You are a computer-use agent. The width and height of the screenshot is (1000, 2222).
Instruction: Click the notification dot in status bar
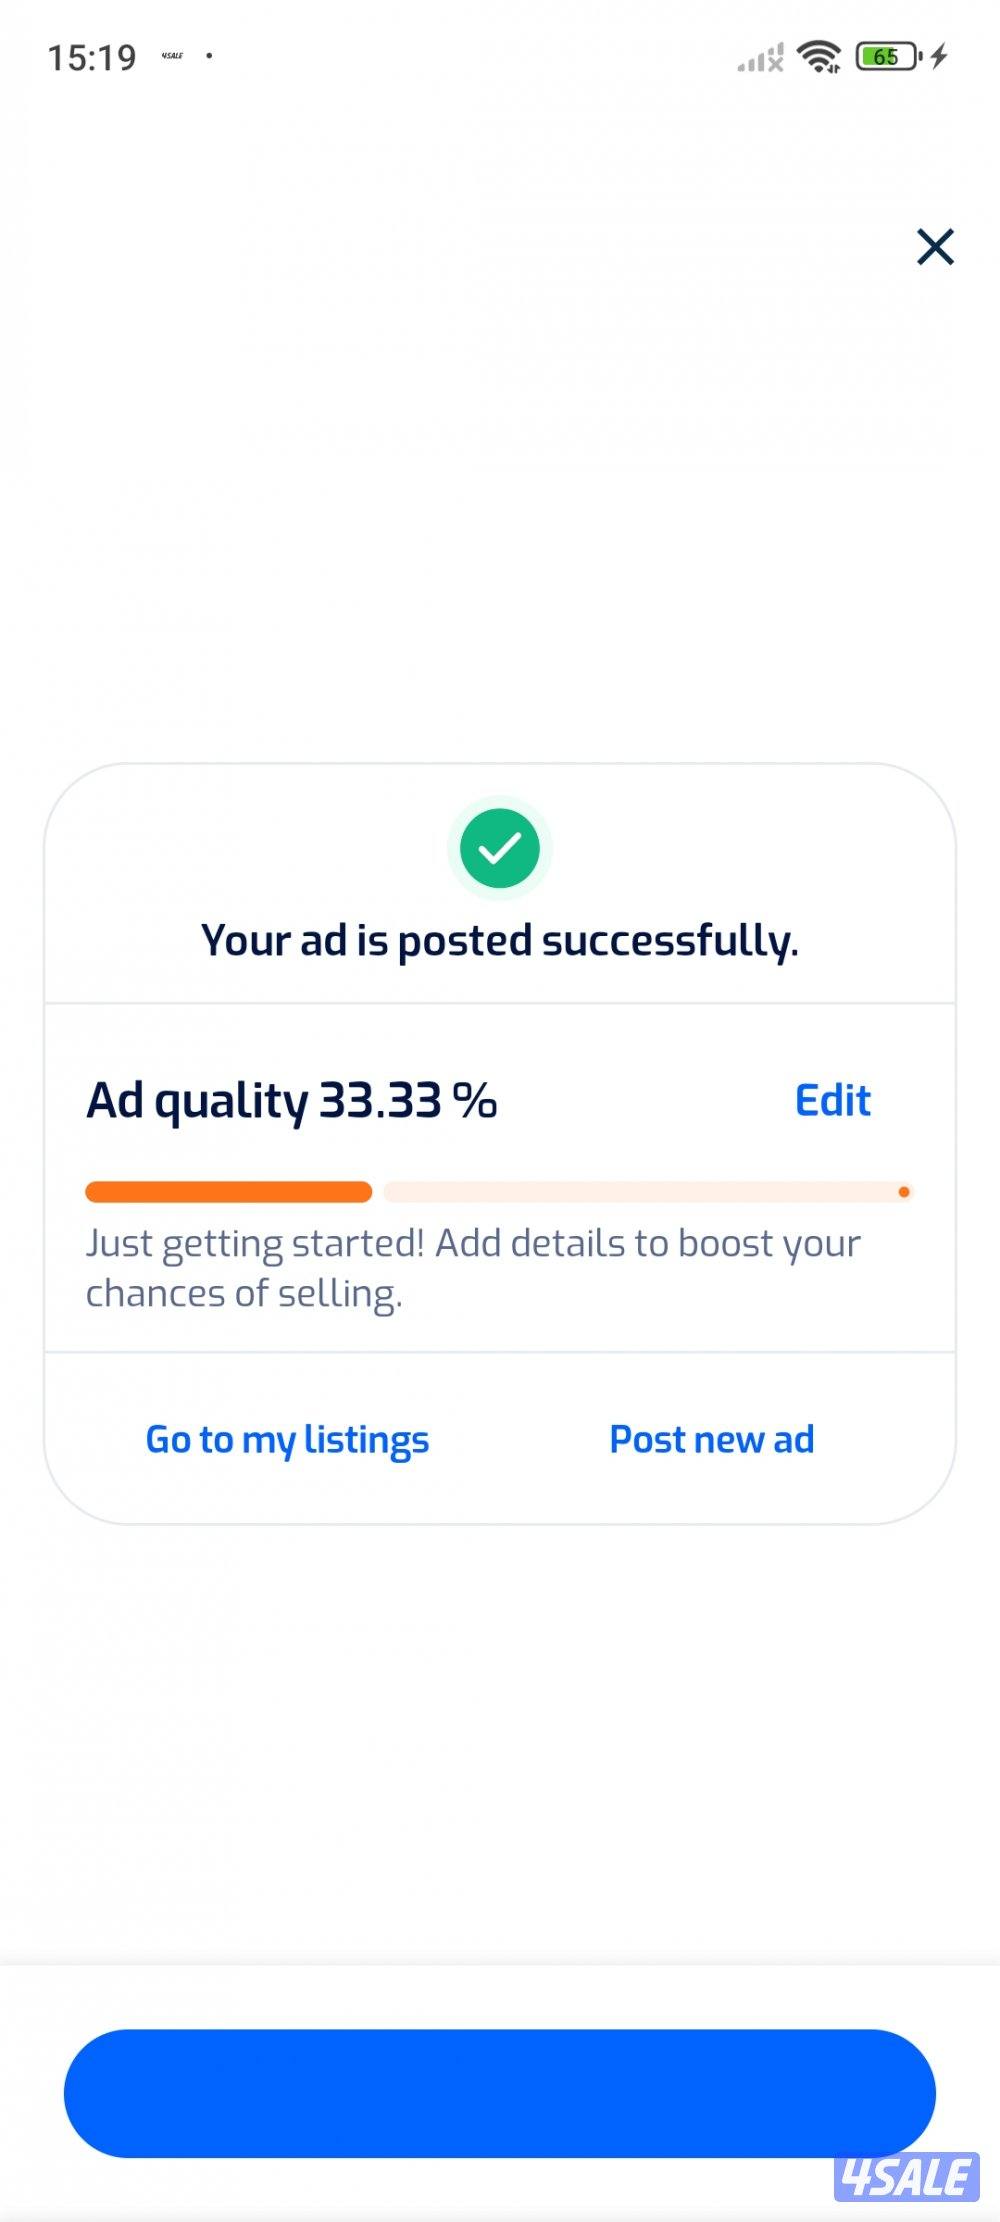pyautogui.click(x=209, y=56)
